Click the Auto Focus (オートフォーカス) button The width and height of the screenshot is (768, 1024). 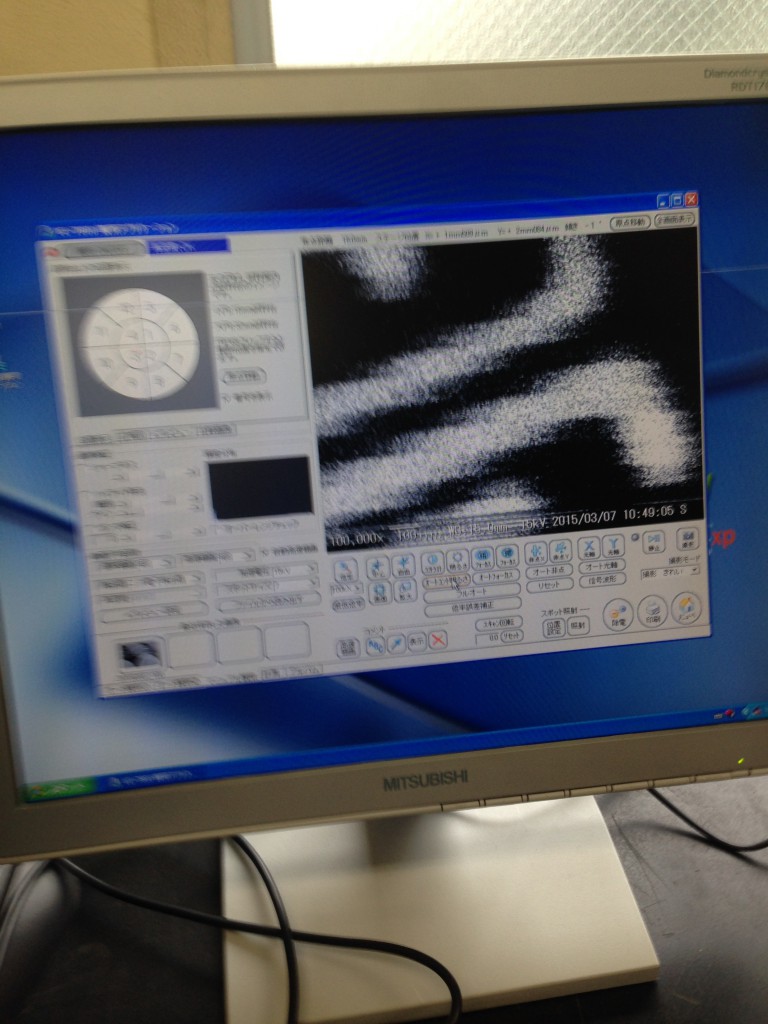496,577
